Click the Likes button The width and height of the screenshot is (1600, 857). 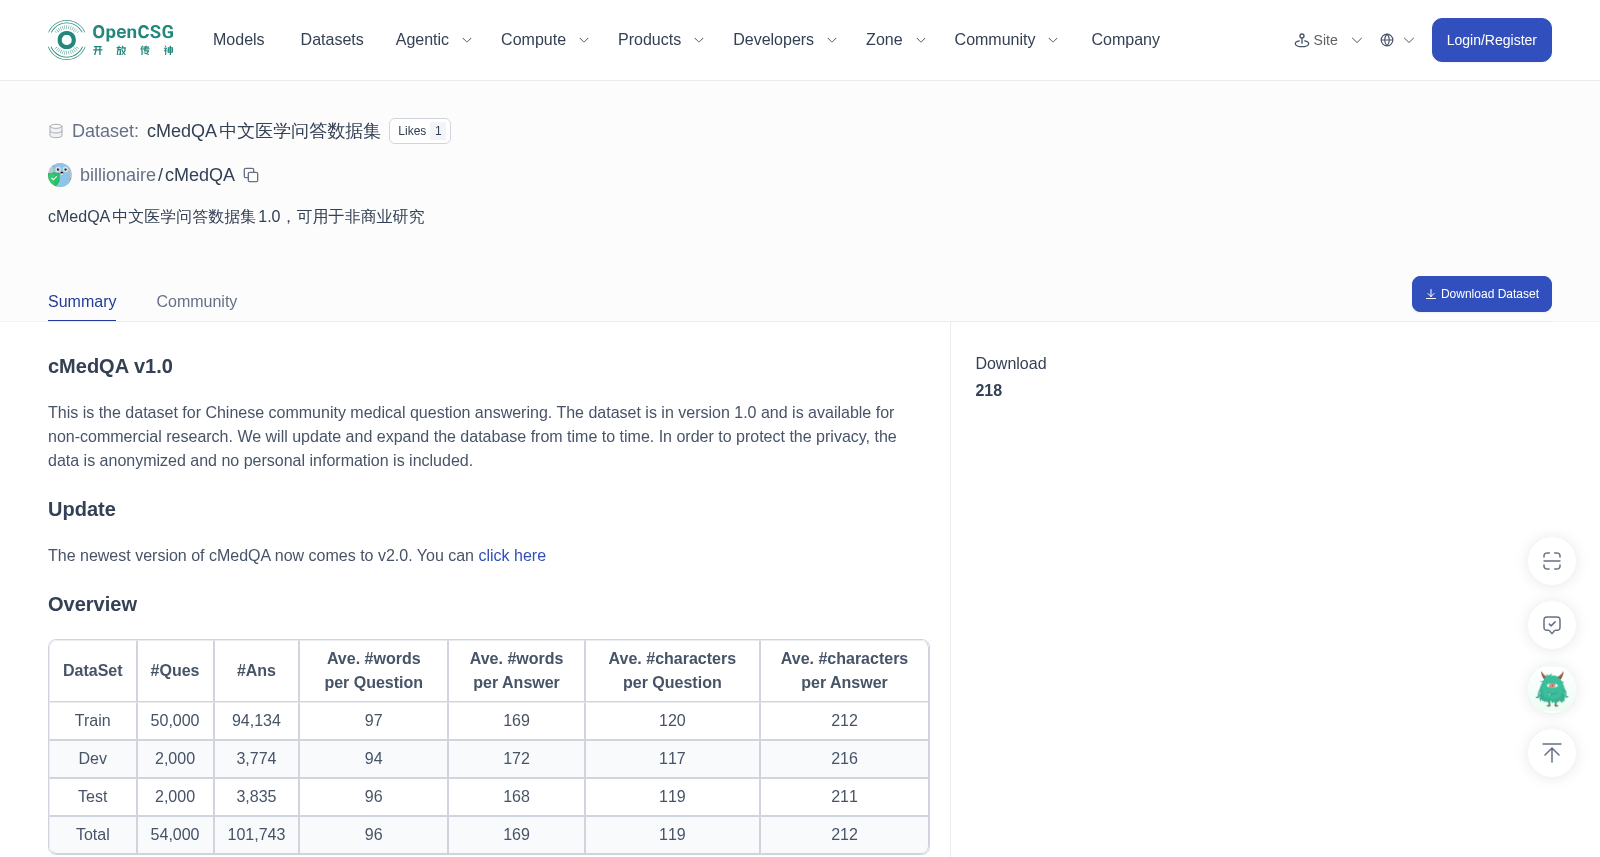point(420,131)
